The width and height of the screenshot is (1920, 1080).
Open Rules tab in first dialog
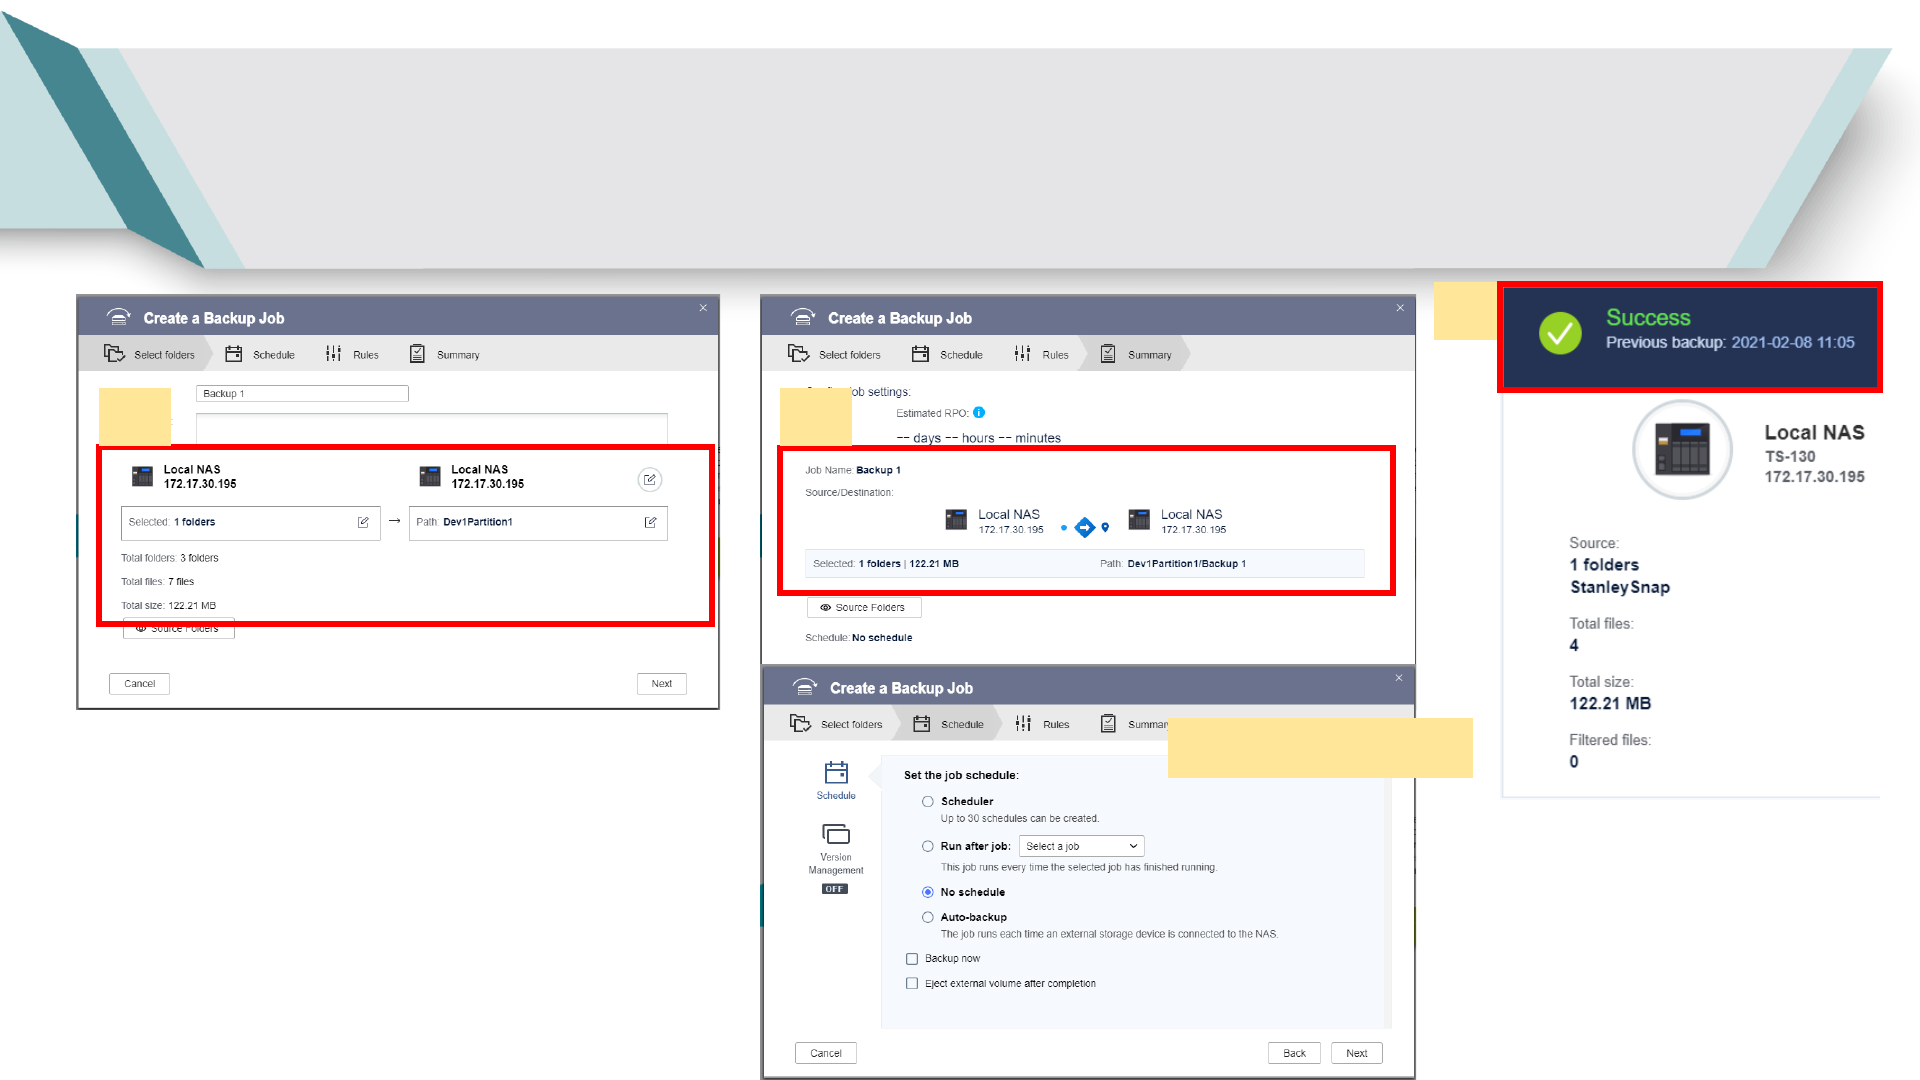[352, 354]
